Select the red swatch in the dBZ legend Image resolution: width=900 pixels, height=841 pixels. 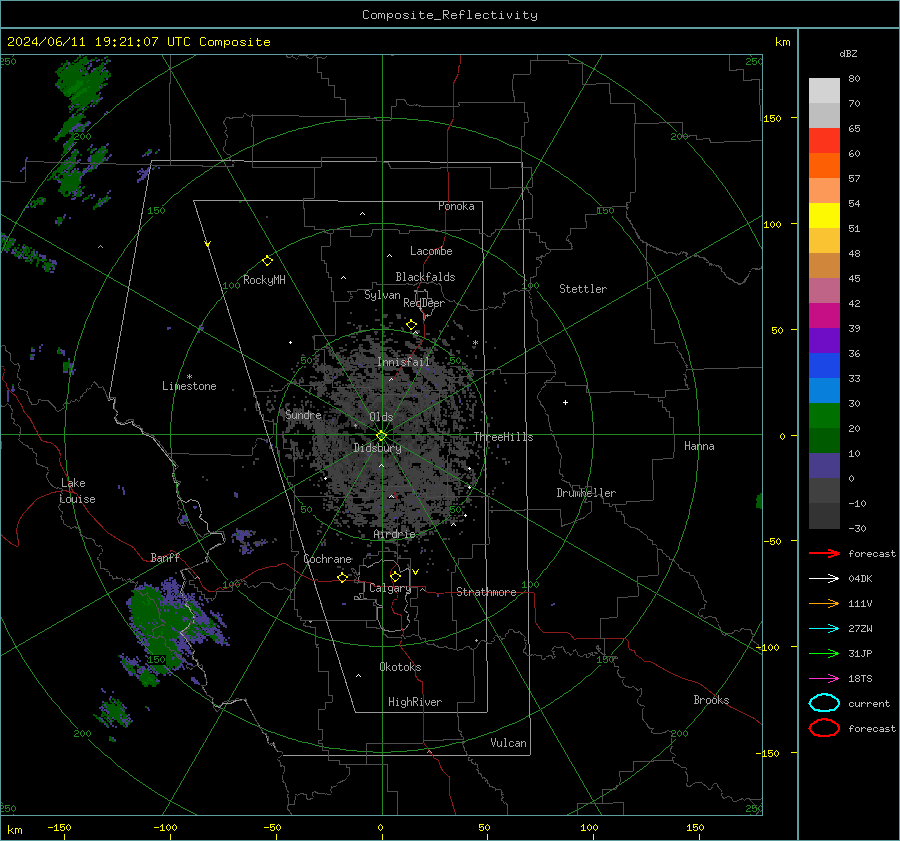(x=824, y=140)
